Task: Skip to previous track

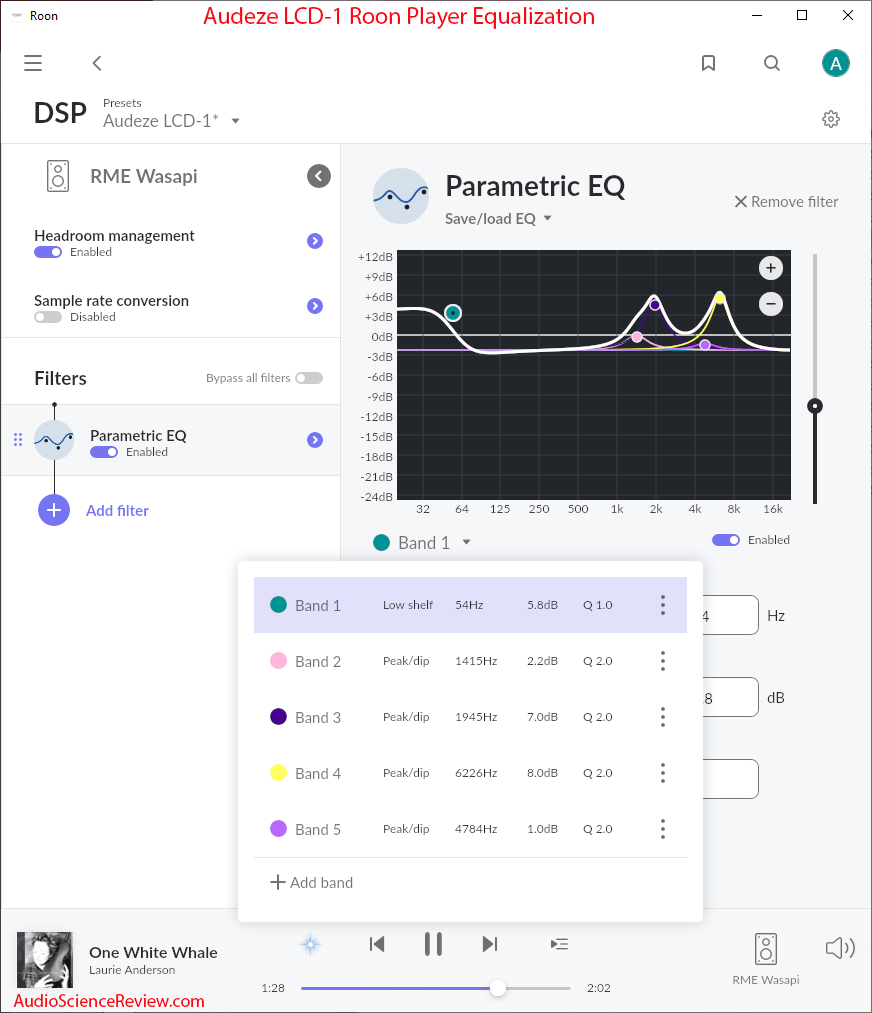Action: pos(377,945)
